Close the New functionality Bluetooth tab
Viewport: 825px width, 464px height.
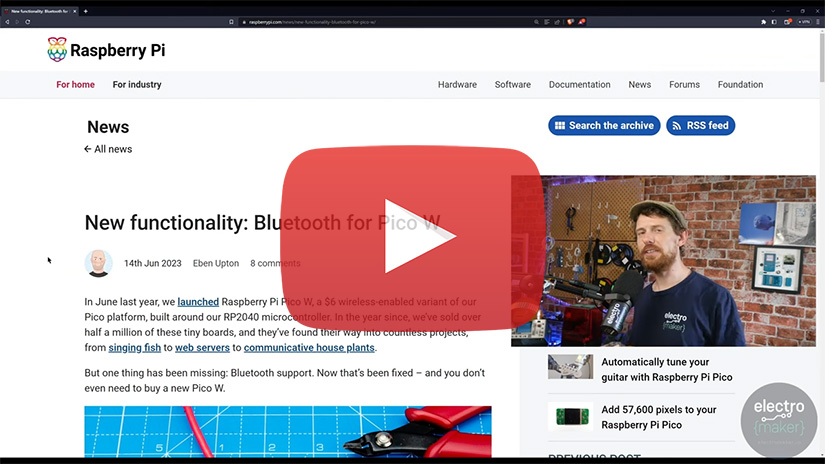75,11
